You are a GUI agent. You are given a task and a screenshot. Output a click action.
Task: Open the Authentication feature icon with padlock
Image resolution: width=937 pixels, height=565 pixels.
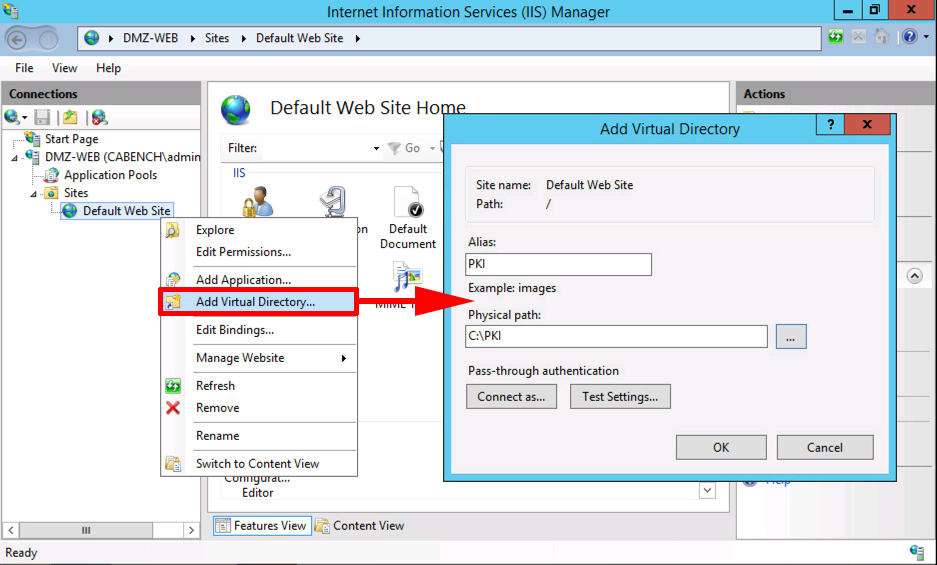pos(258,202)
